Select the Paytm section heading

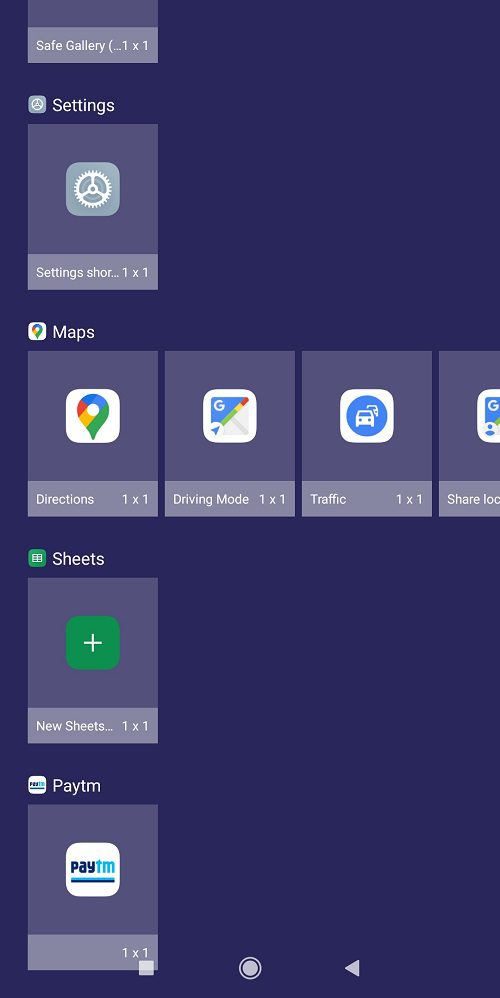(76, 785)
